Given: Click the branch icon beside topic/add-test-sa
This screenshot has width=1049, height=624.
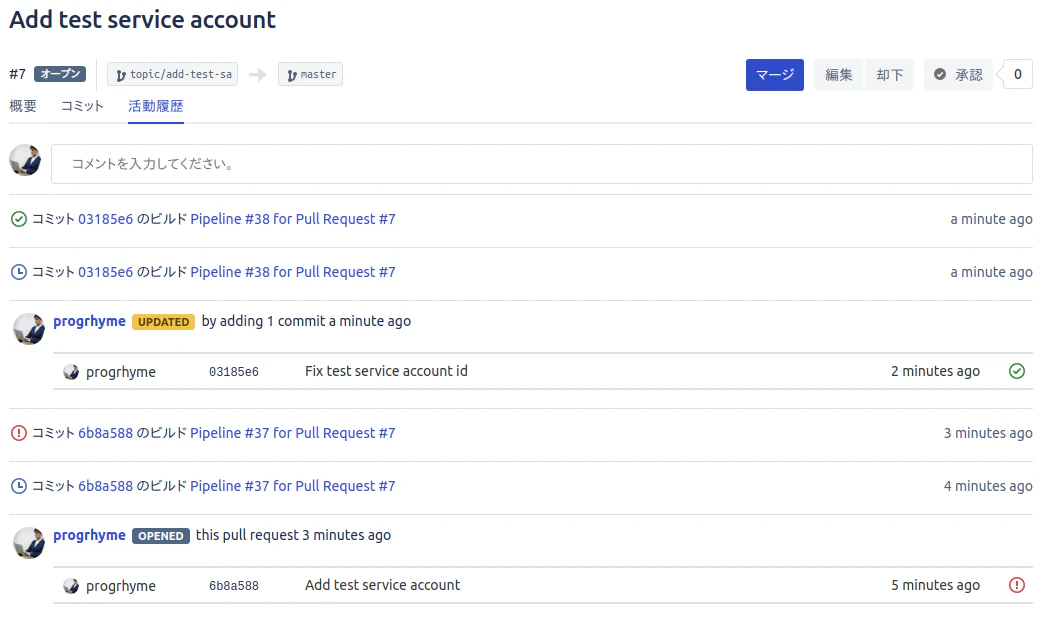Looking at the screenshot, I should (x=120, y=75).
